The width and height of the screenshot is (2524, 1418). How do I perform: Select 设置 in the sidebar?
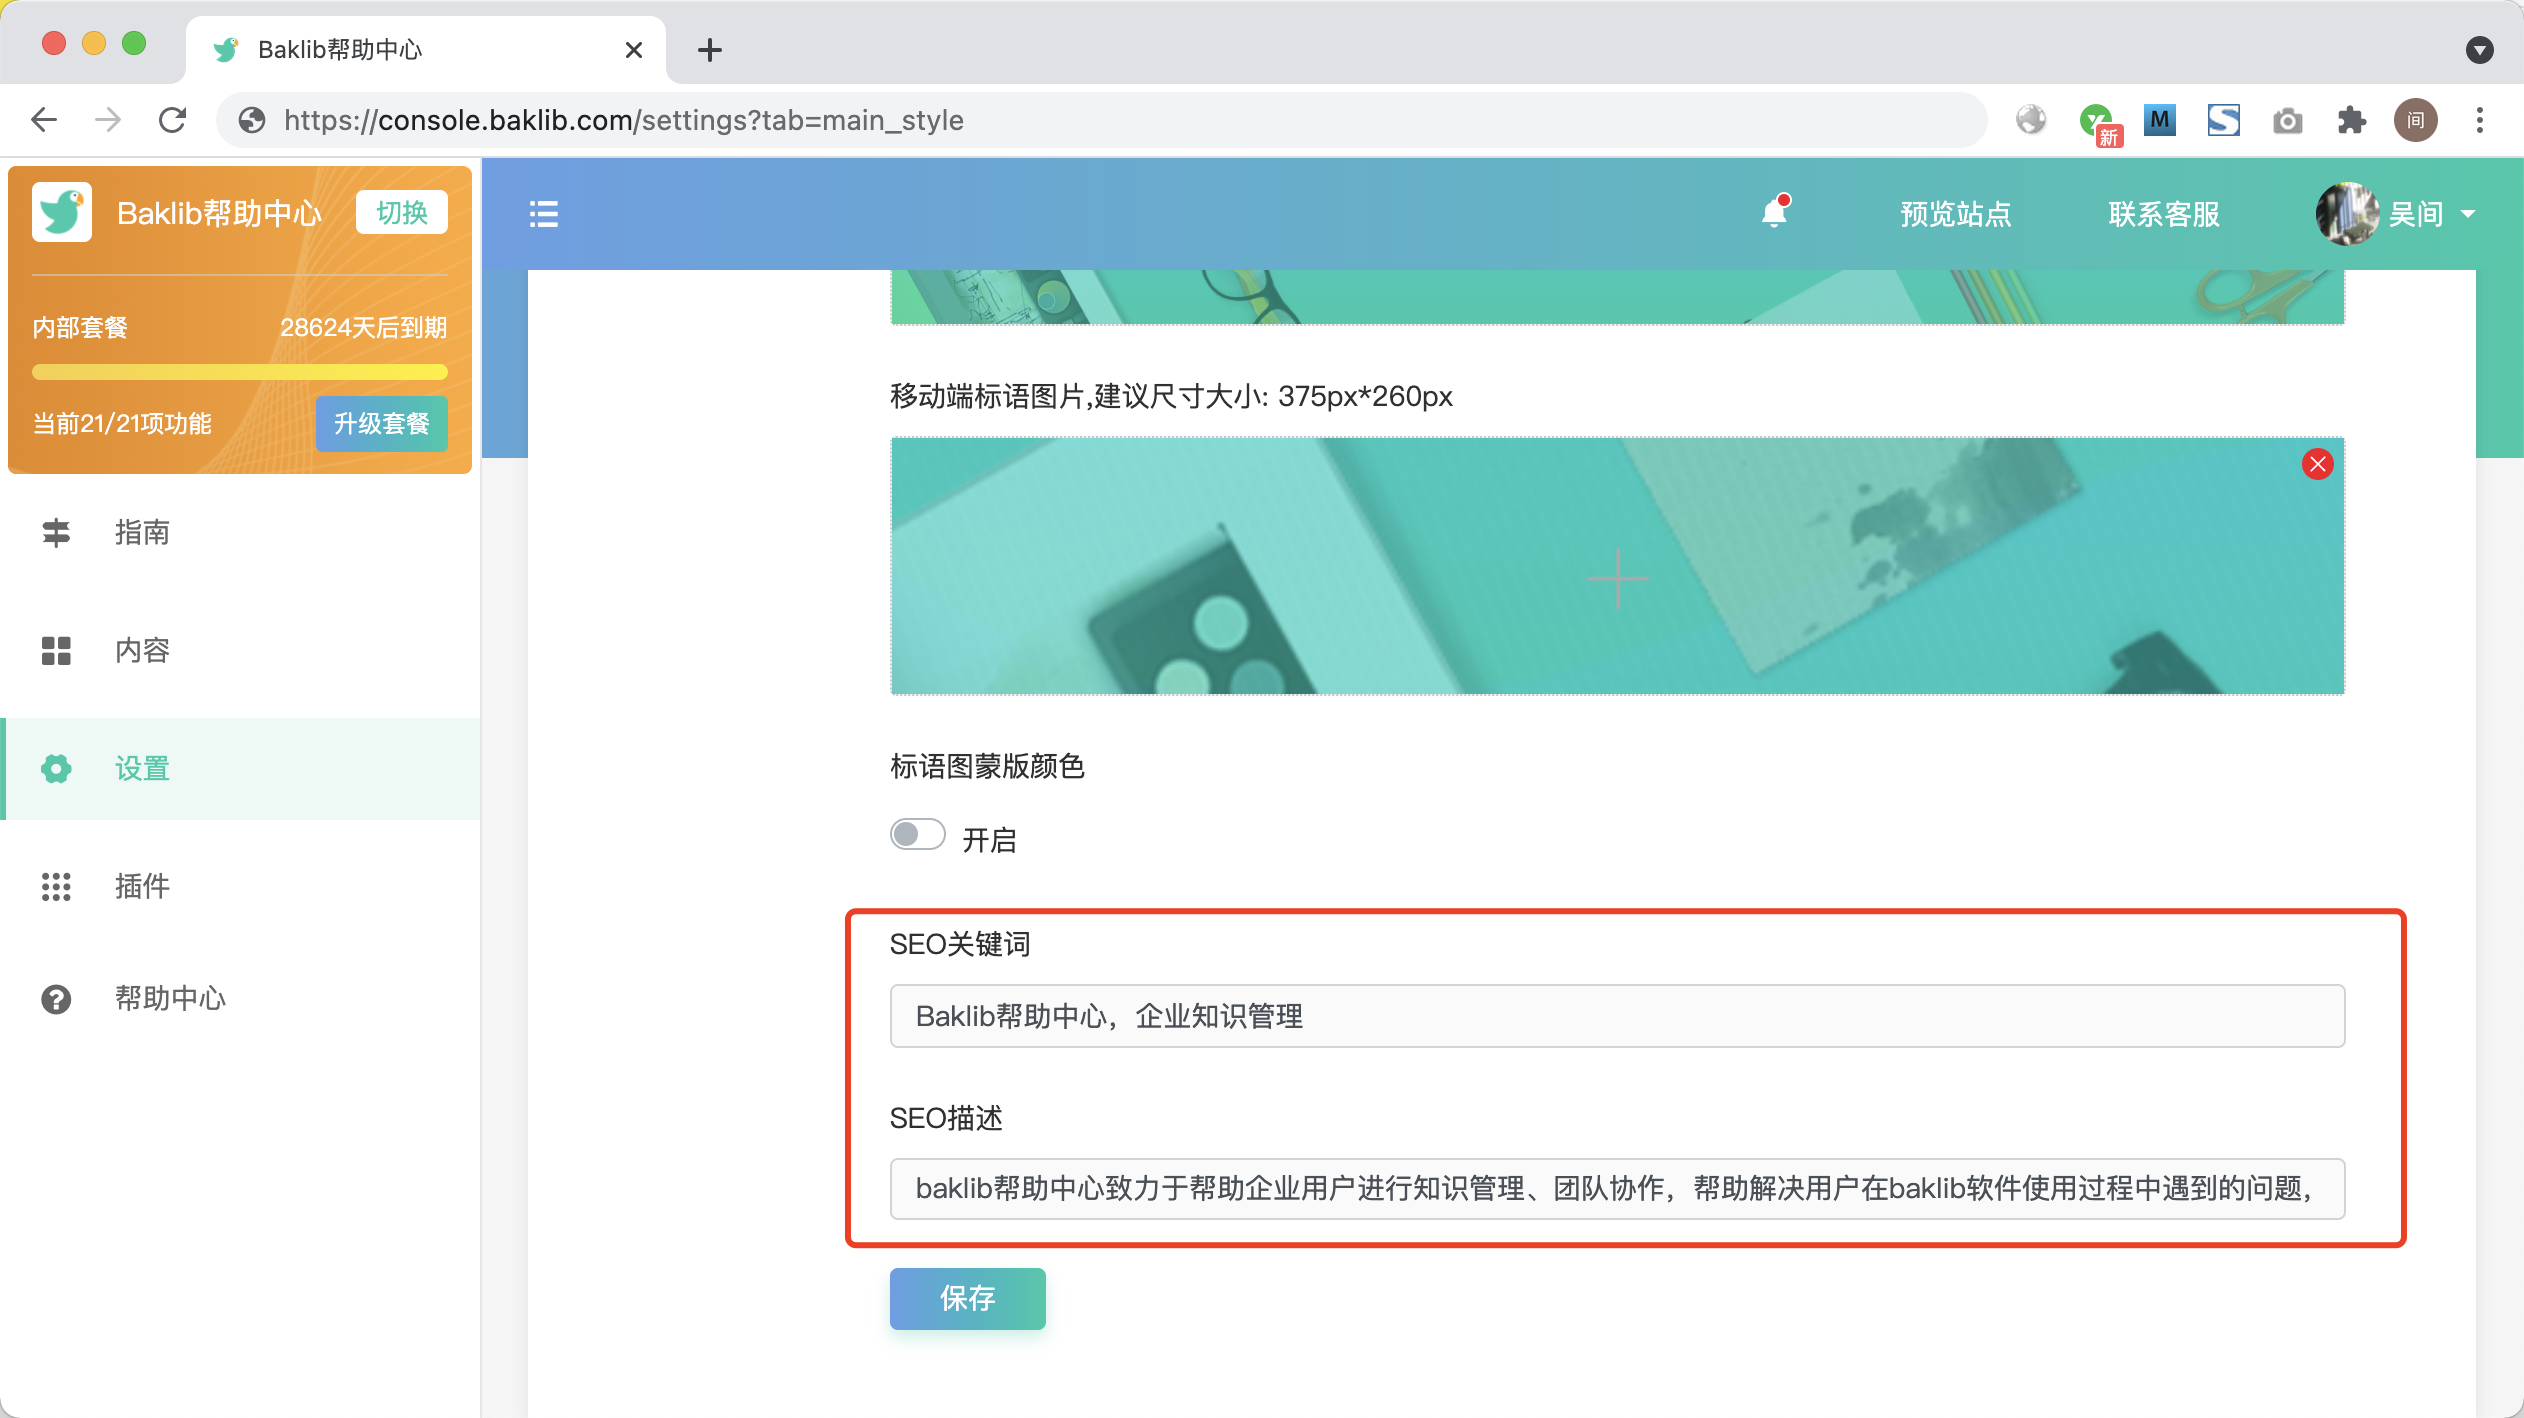click(x=240, y=768)
